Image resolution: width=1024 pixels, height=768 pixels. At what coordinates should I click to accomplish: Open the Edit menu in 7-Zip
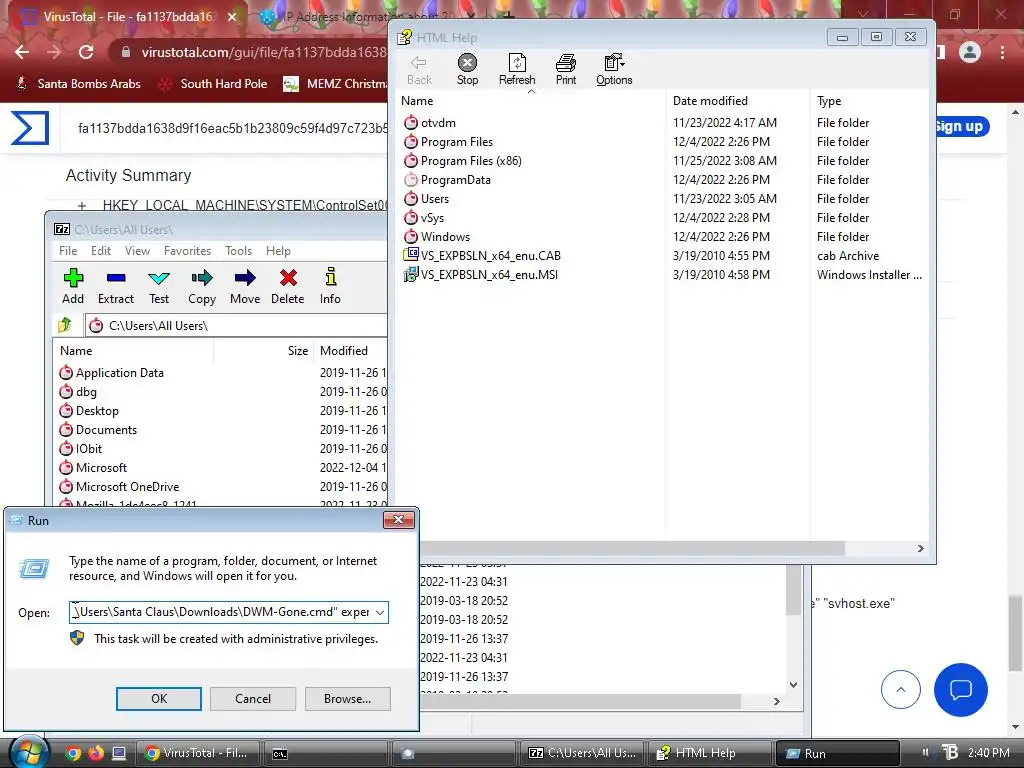(x=101, y=251)
